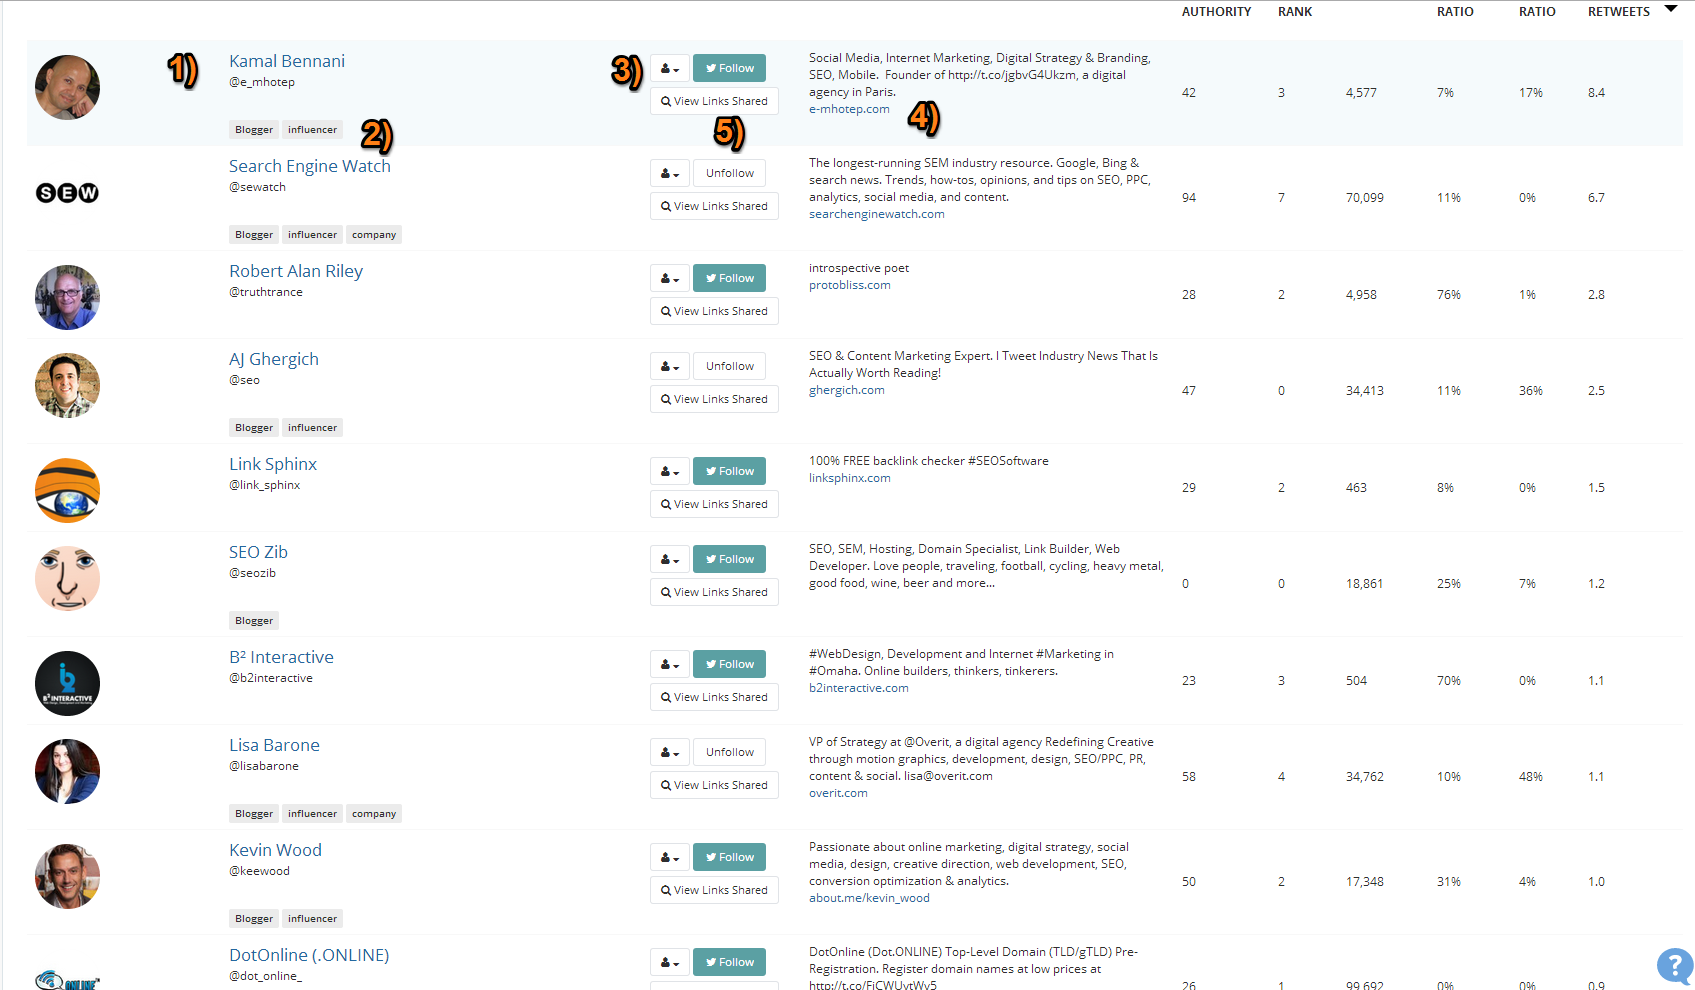Sort by the Retweets column arrow
1695x990 pixels.
tap(1670, 9)
